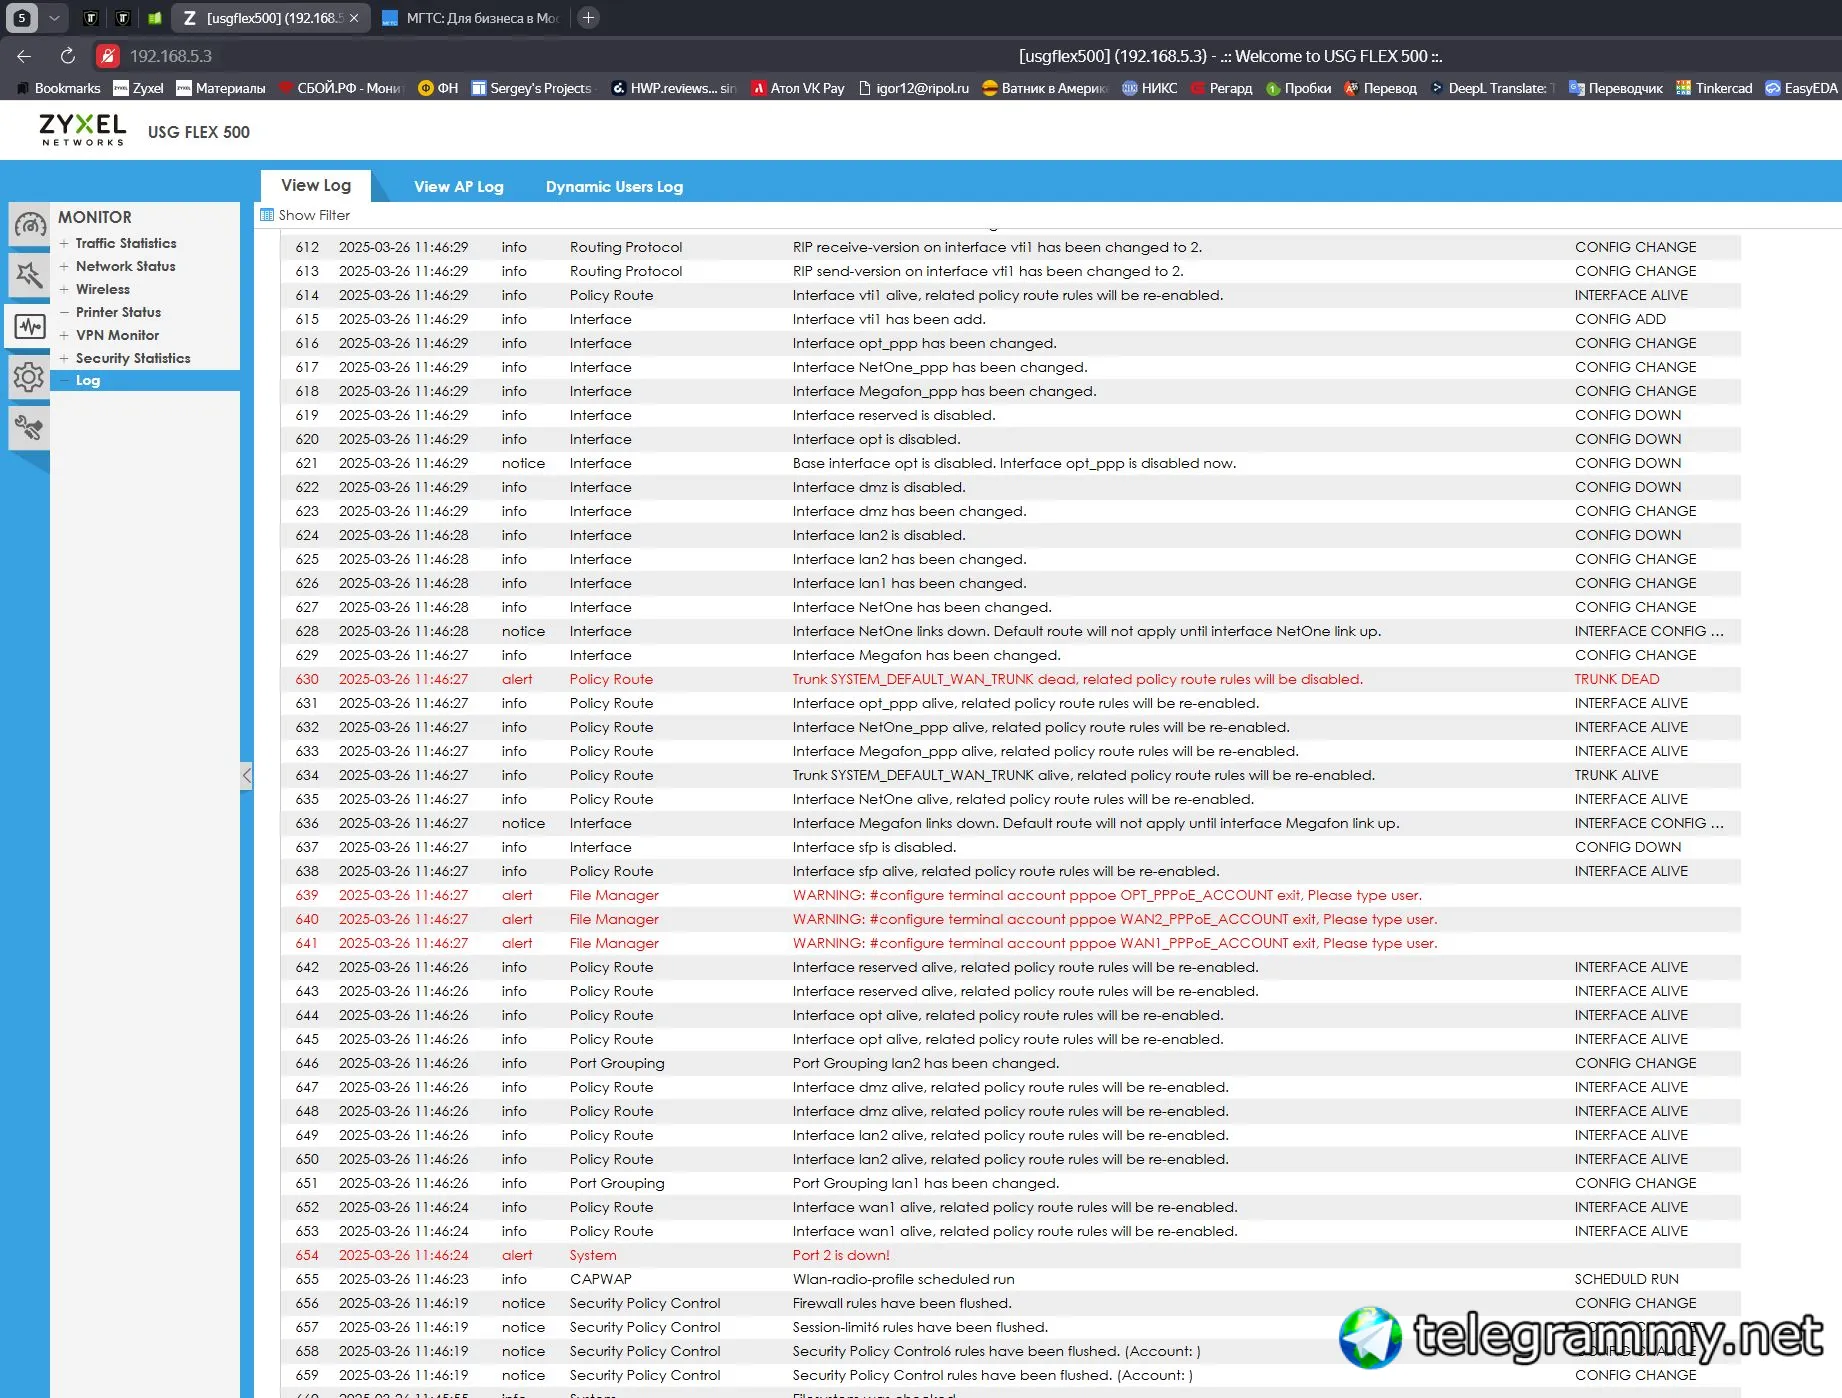Open the НИКС bookmark
This screenshot has height=1398, width=1842.
[1150, 88]
